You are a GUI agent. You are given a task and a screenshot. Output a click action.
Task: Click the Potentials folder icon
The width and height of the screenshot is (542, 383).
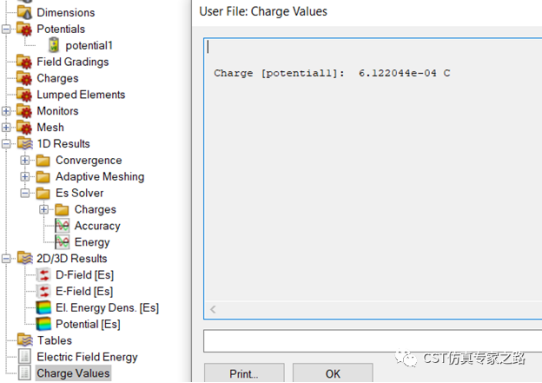coord(25,29)
